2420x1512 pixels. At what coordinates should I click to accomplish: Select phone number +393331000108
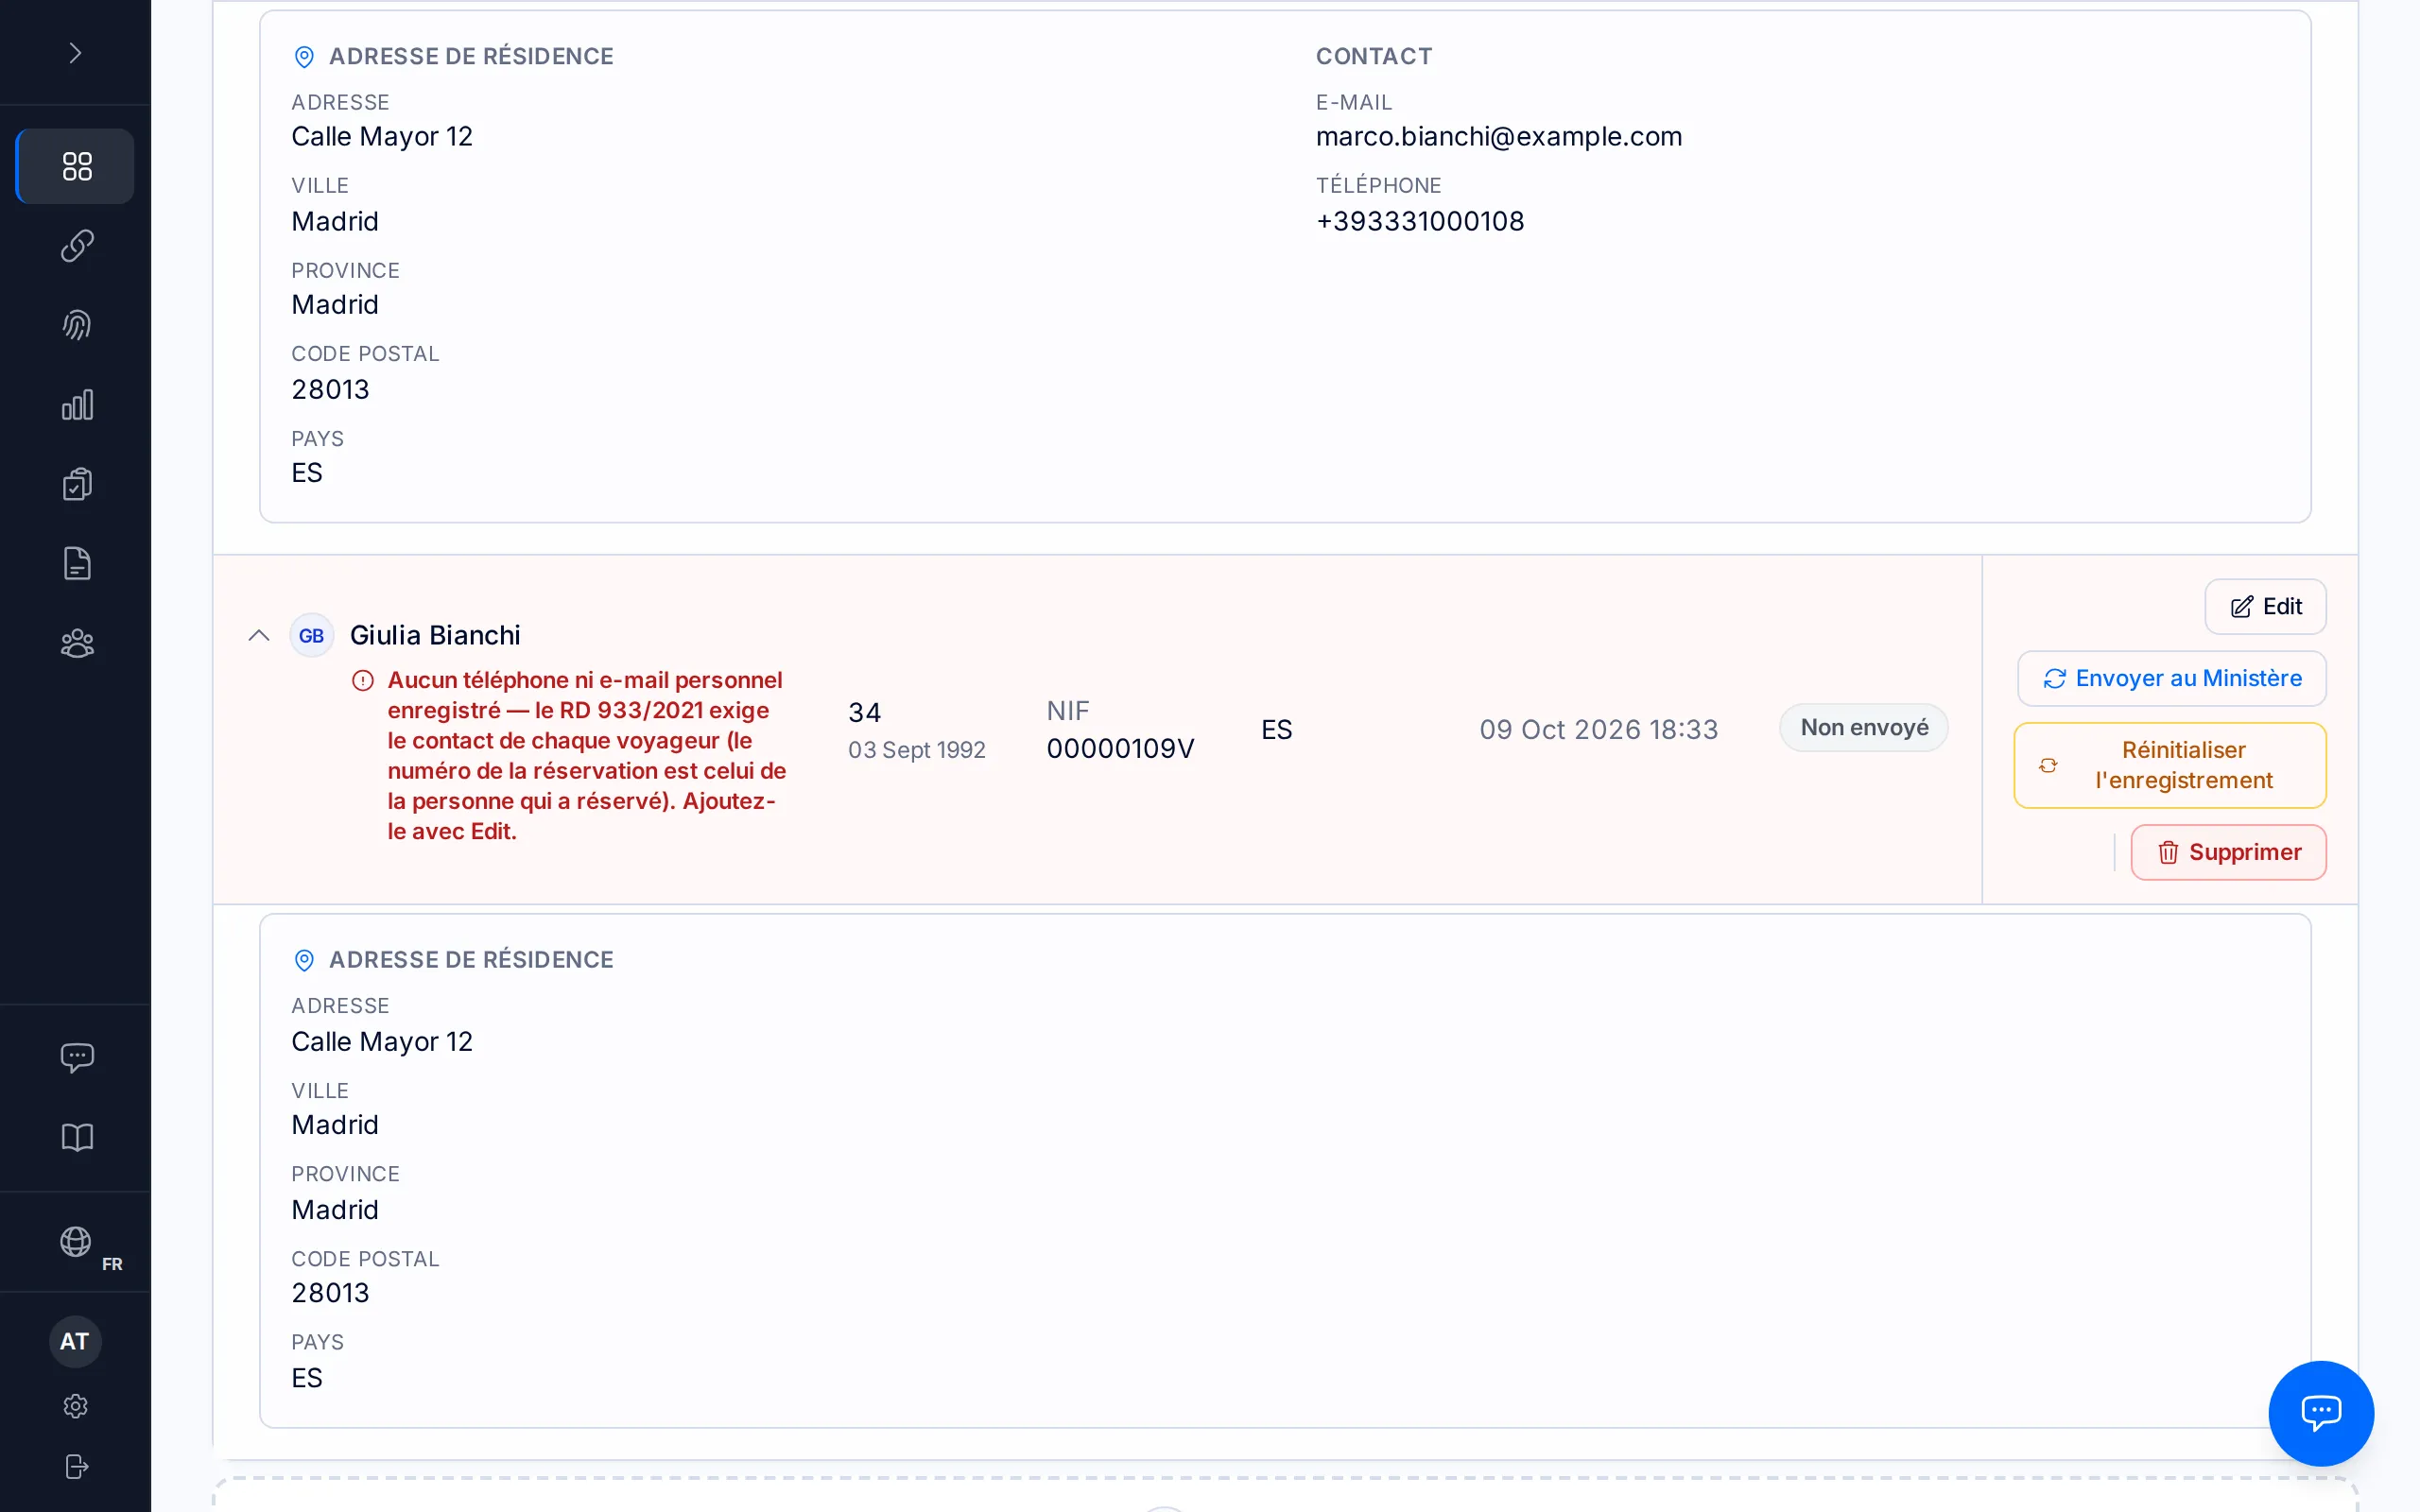coord(1420,221)
